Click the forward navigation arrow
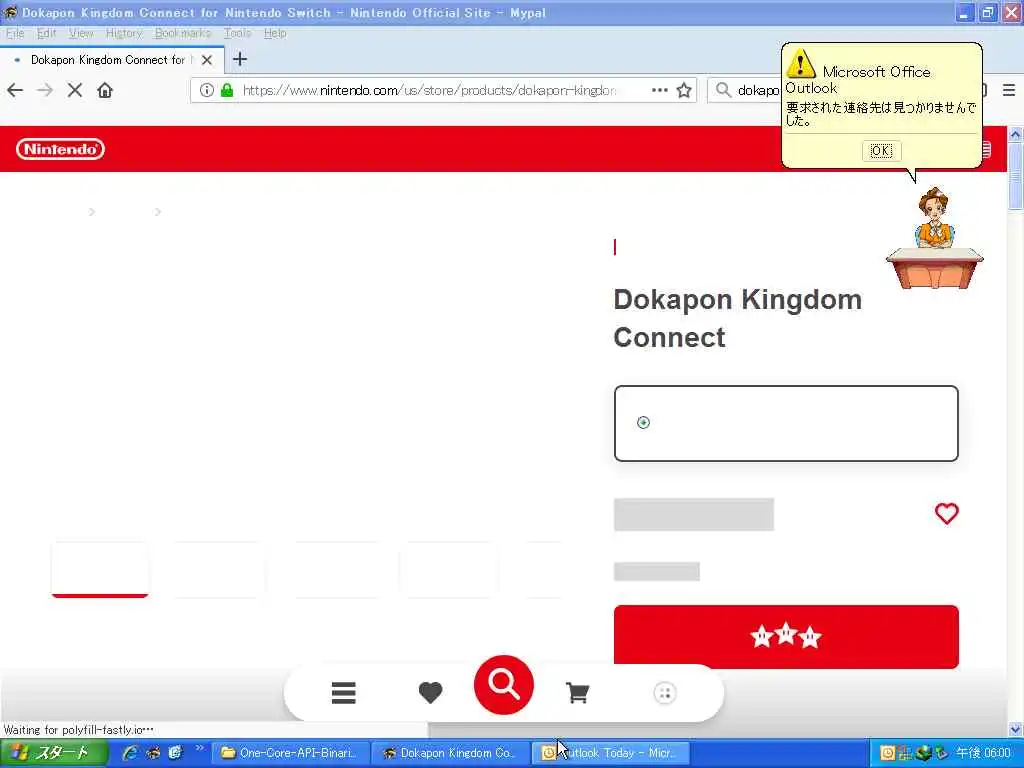Image resolution: width=1024 pixels, height=768 pixels. coord(45,90)
